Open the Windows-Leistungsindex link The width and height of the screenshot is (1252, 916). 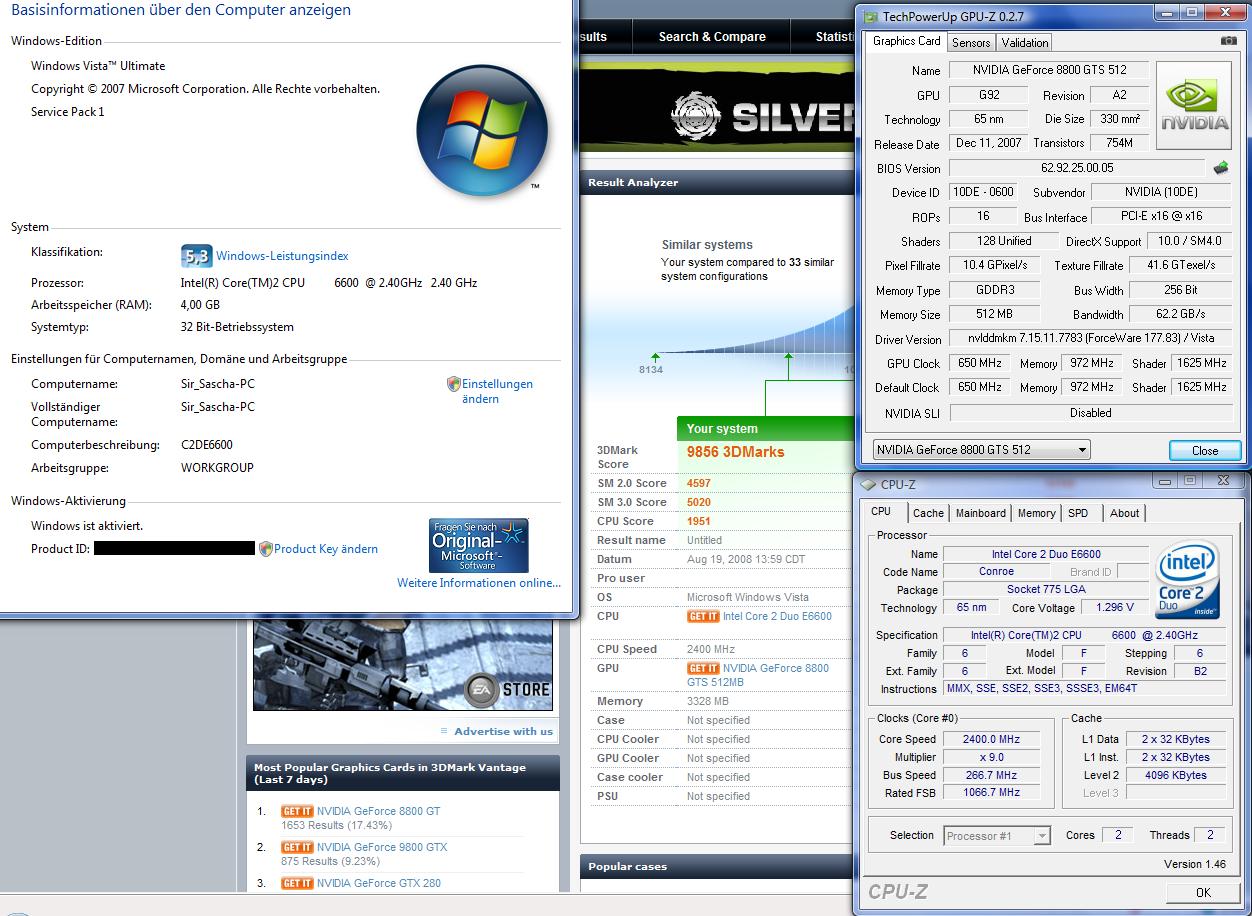point(282,256)
